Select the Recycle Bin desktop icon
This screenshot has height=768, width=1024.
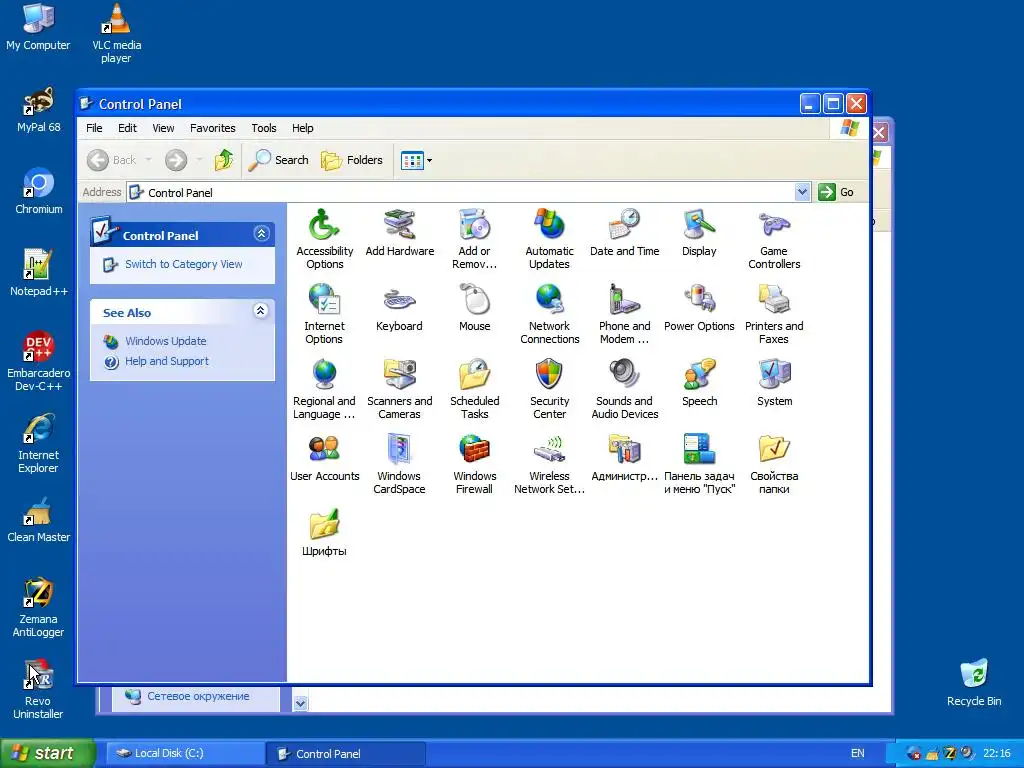click(x=974, y=682)
